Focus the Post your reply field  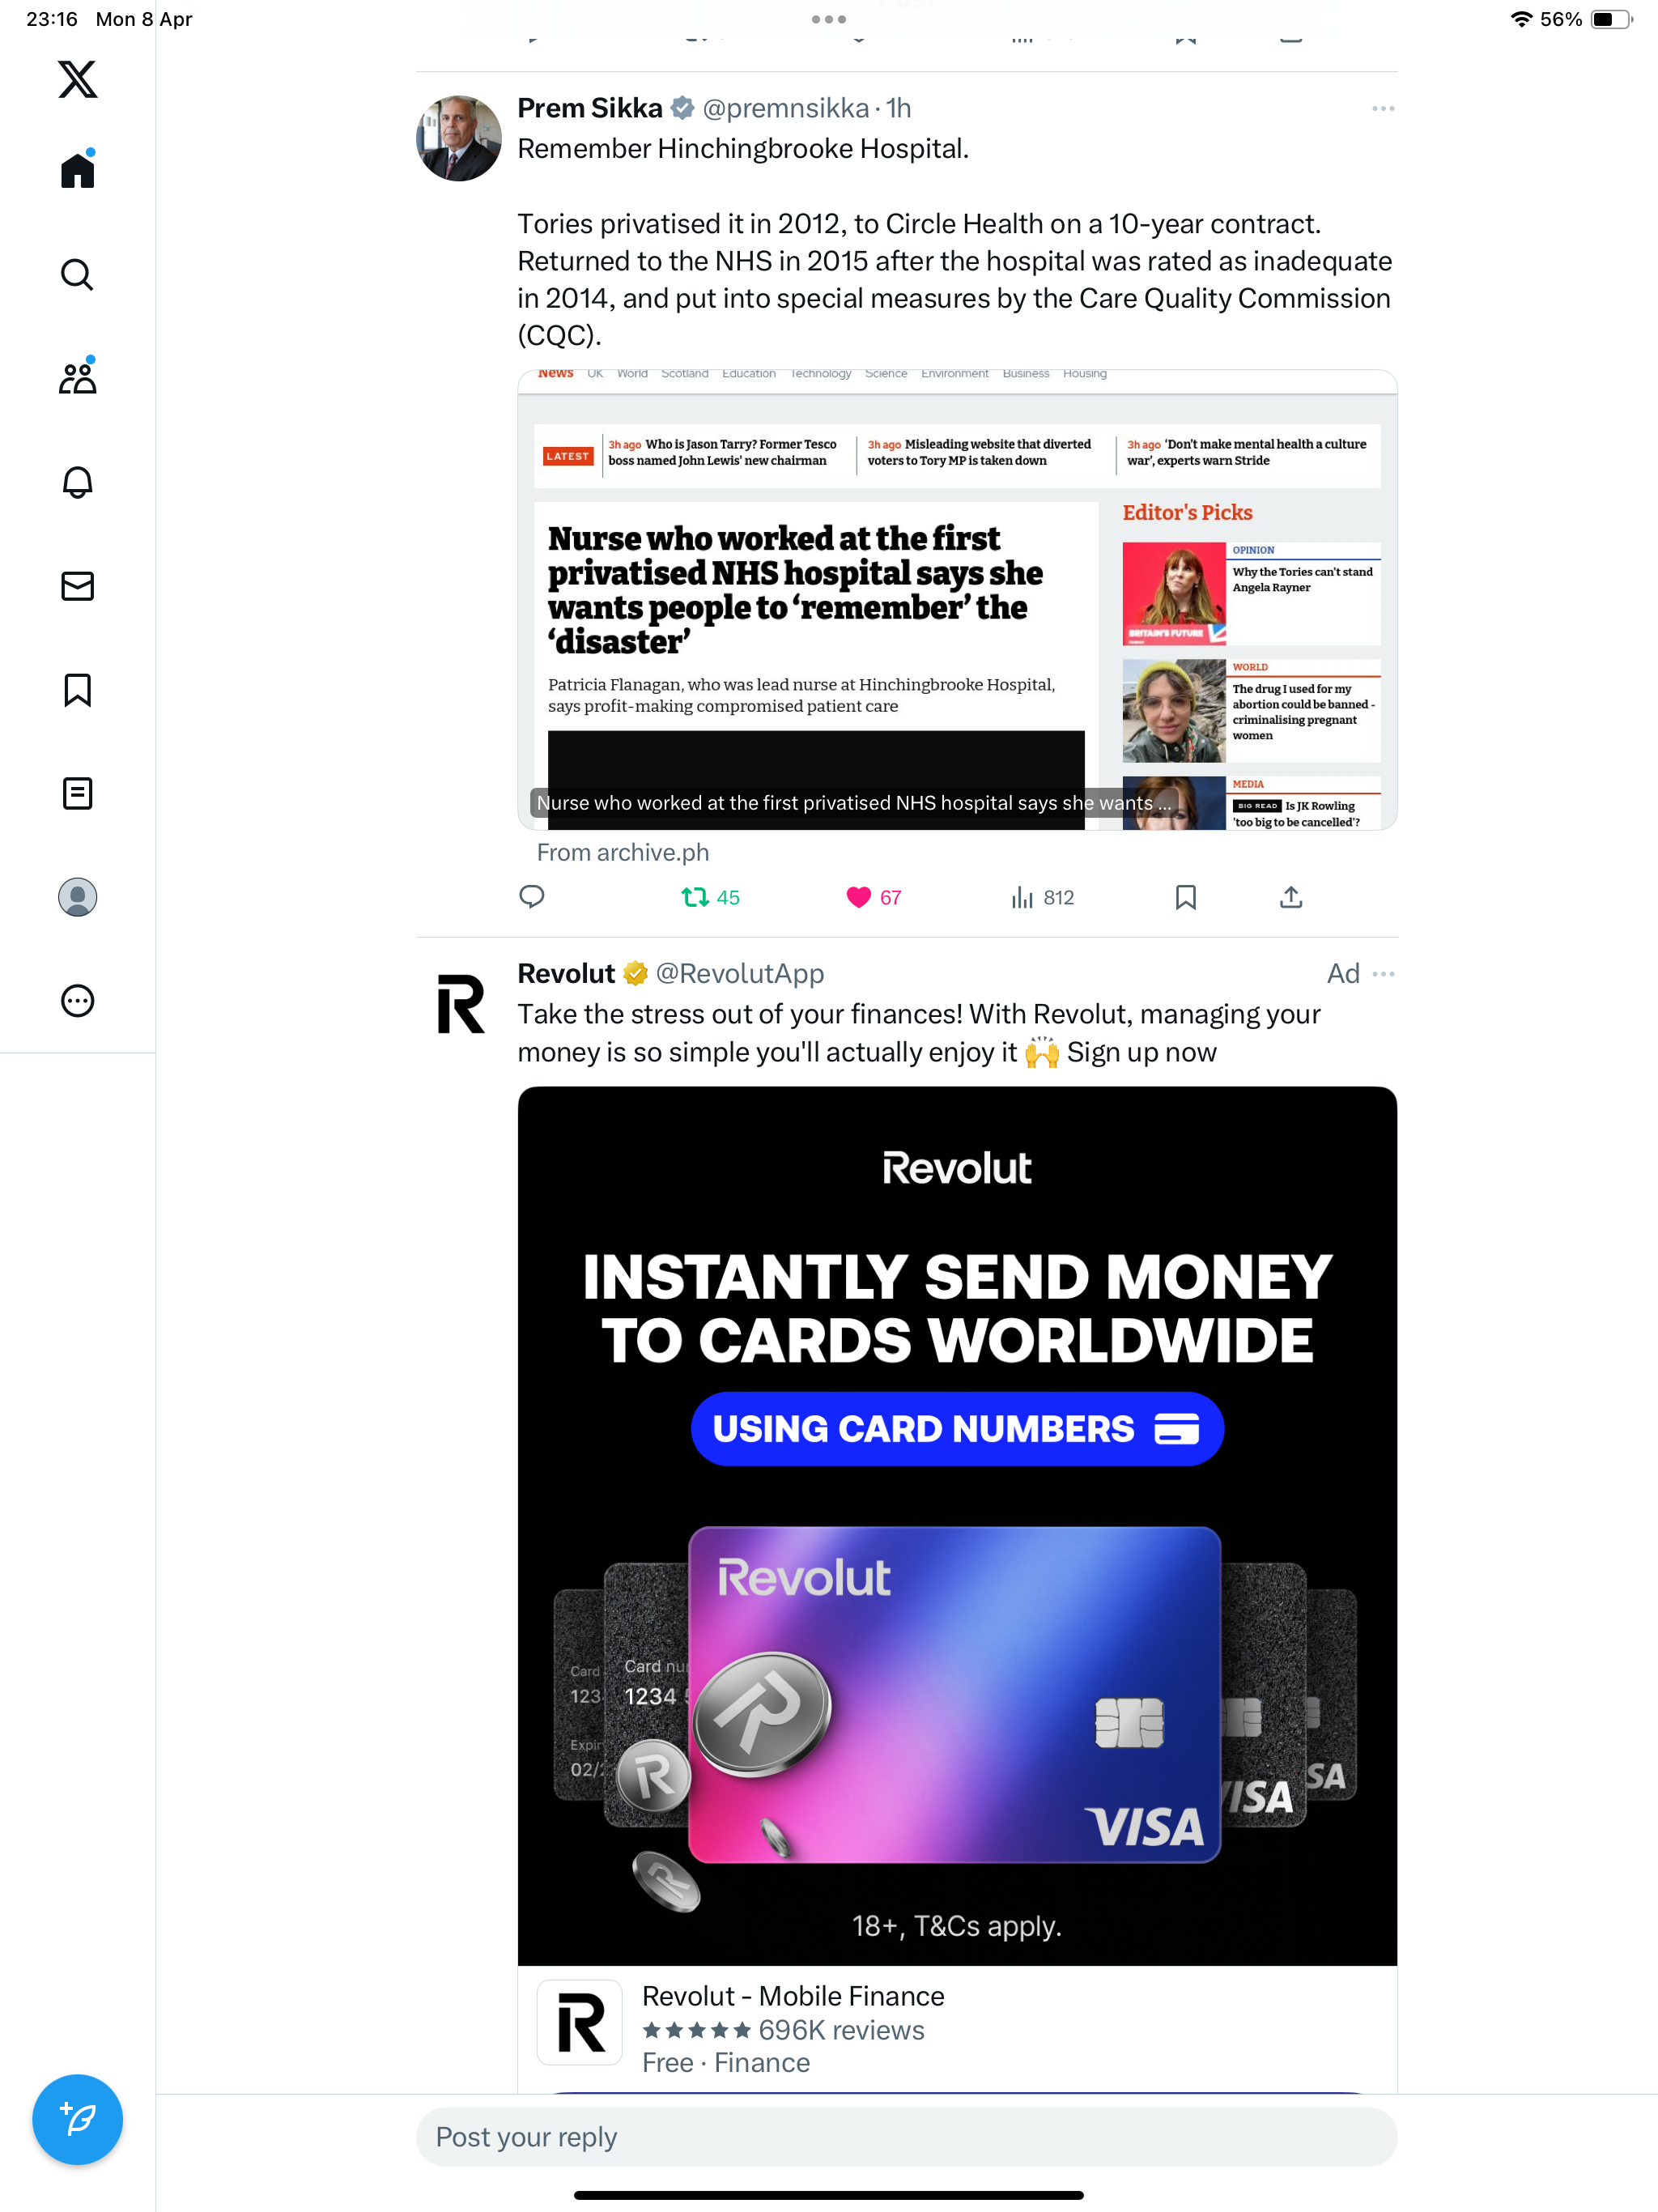click(906, 2137)
